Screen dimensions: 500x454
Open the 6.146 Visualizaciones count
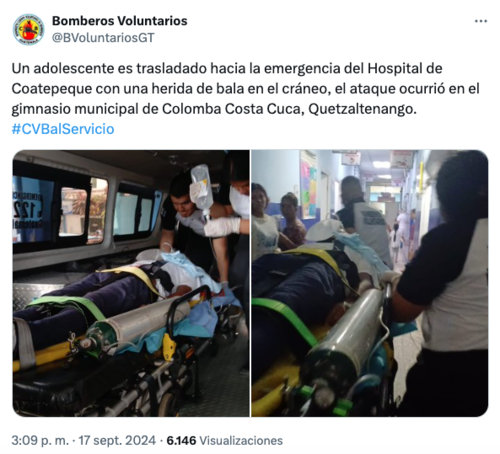click(224, 440)
